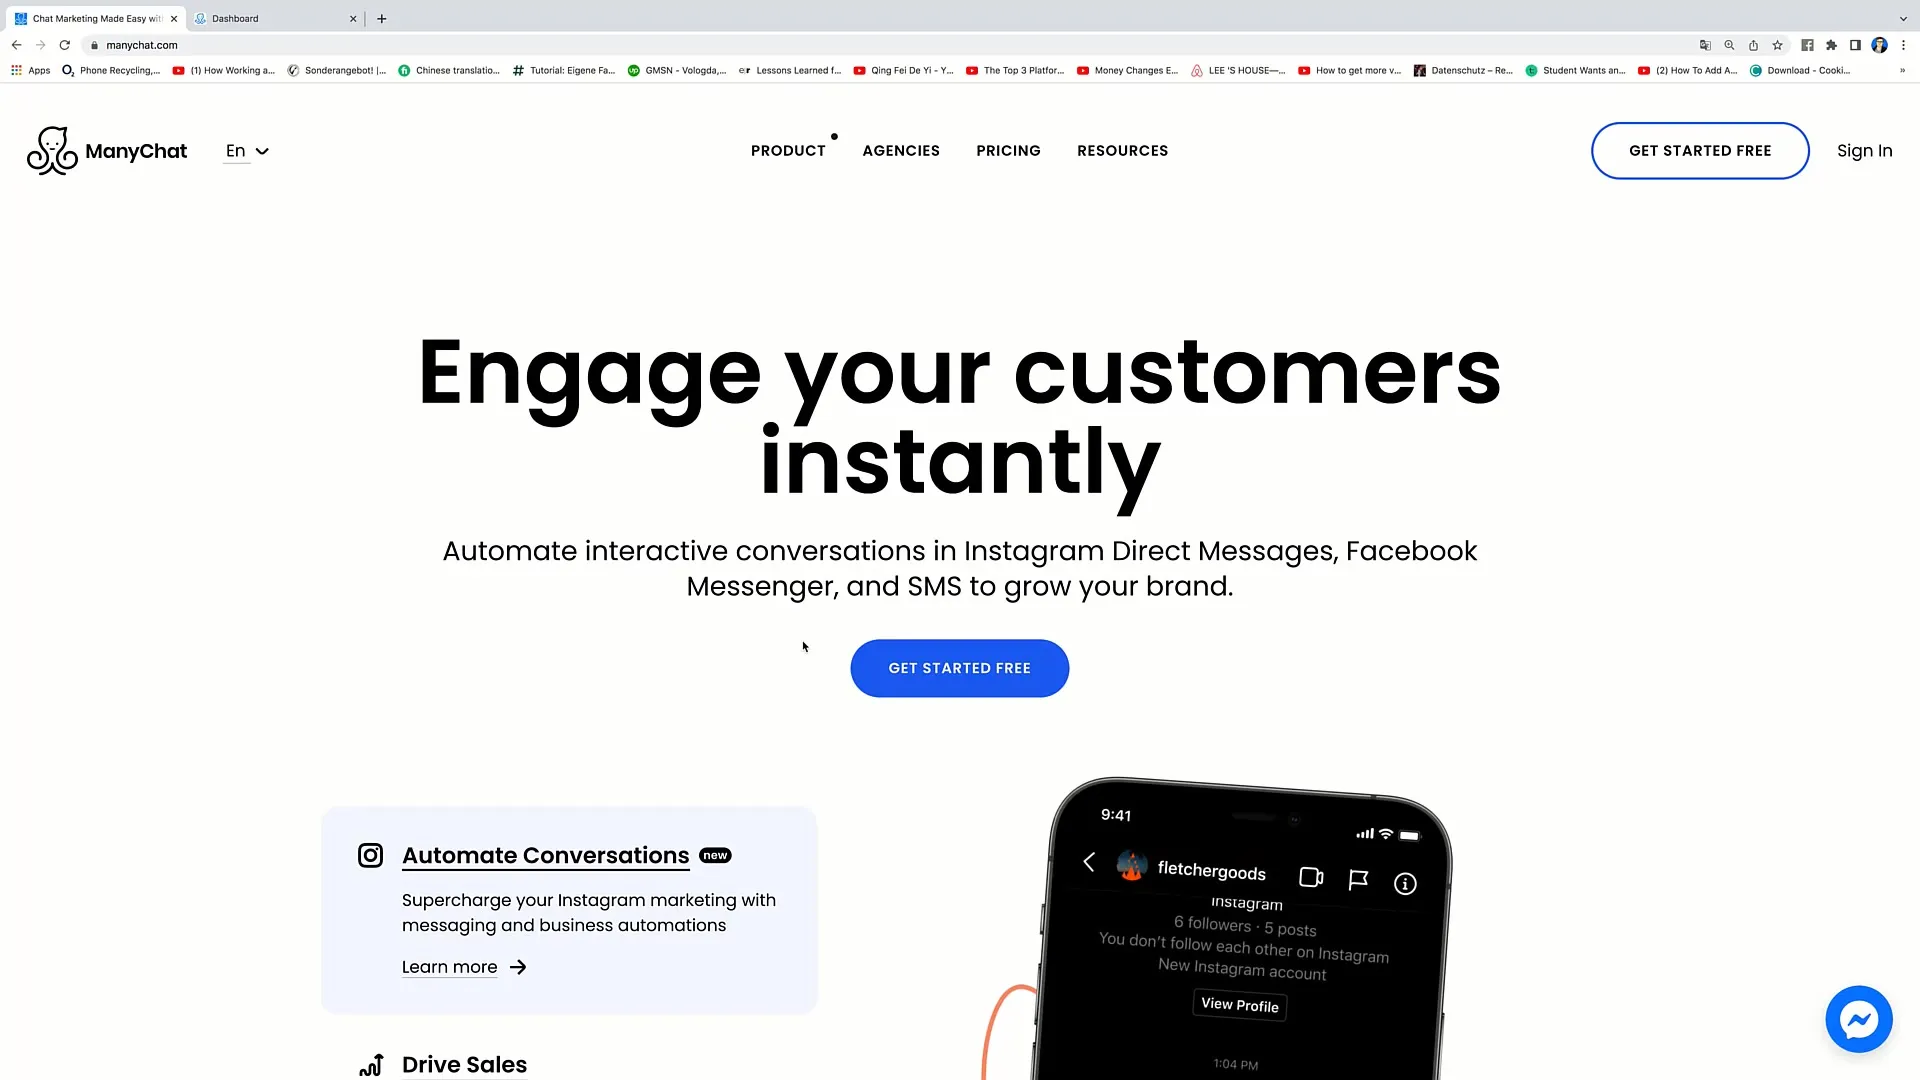
Task: Click RESOURCES navigation item
Action: (x=1124, y=150)
